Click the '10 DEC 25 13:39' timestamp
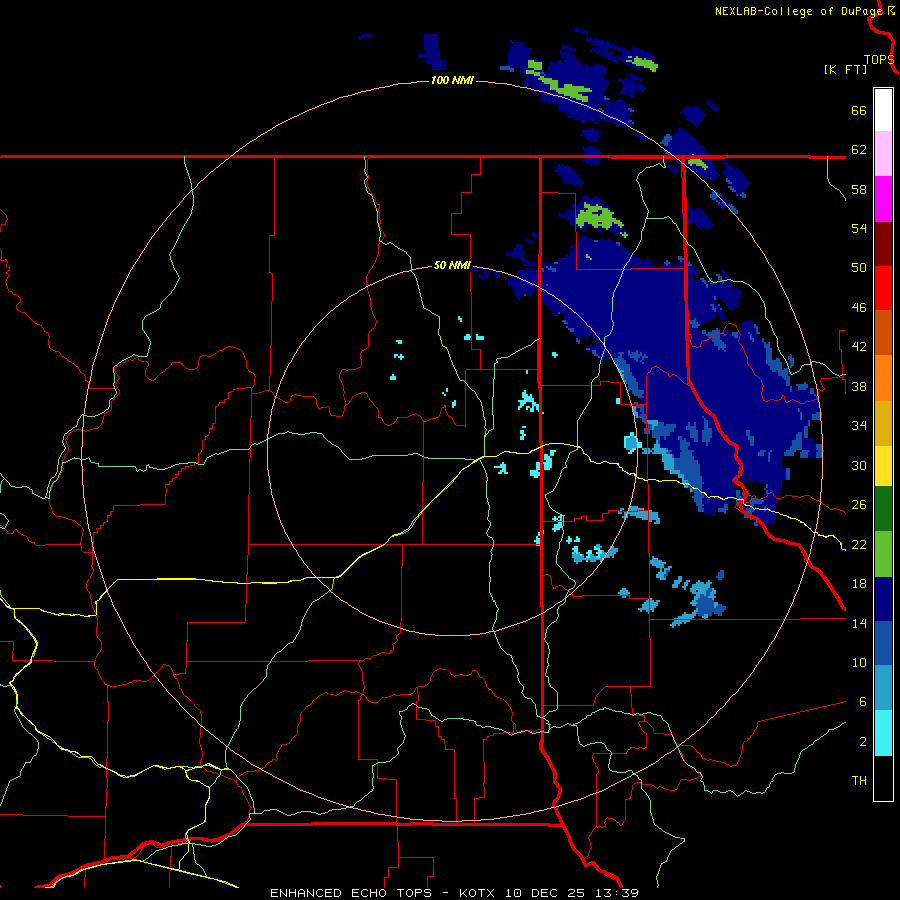 [x=572, y=893]
